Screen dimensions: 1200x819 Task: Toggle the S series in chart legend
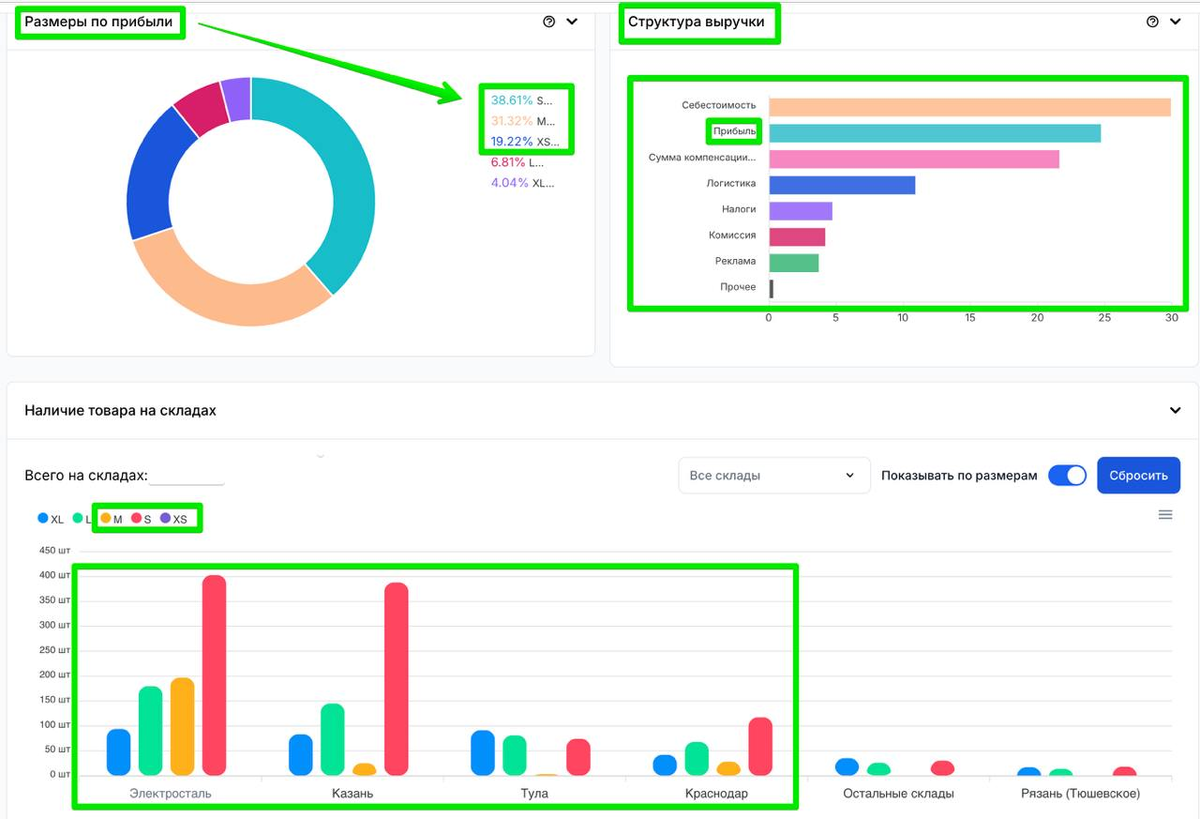coord(141,519)
